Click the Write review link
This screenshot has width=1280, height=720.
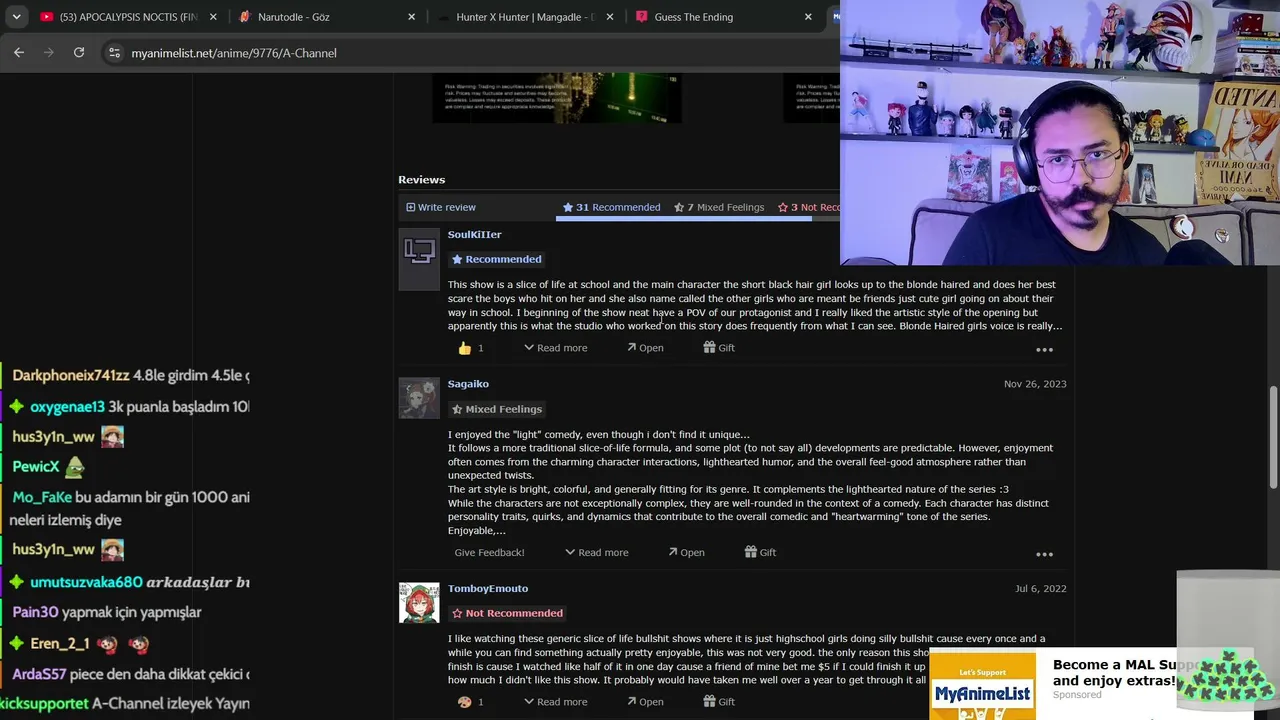(x=441, y=207)
